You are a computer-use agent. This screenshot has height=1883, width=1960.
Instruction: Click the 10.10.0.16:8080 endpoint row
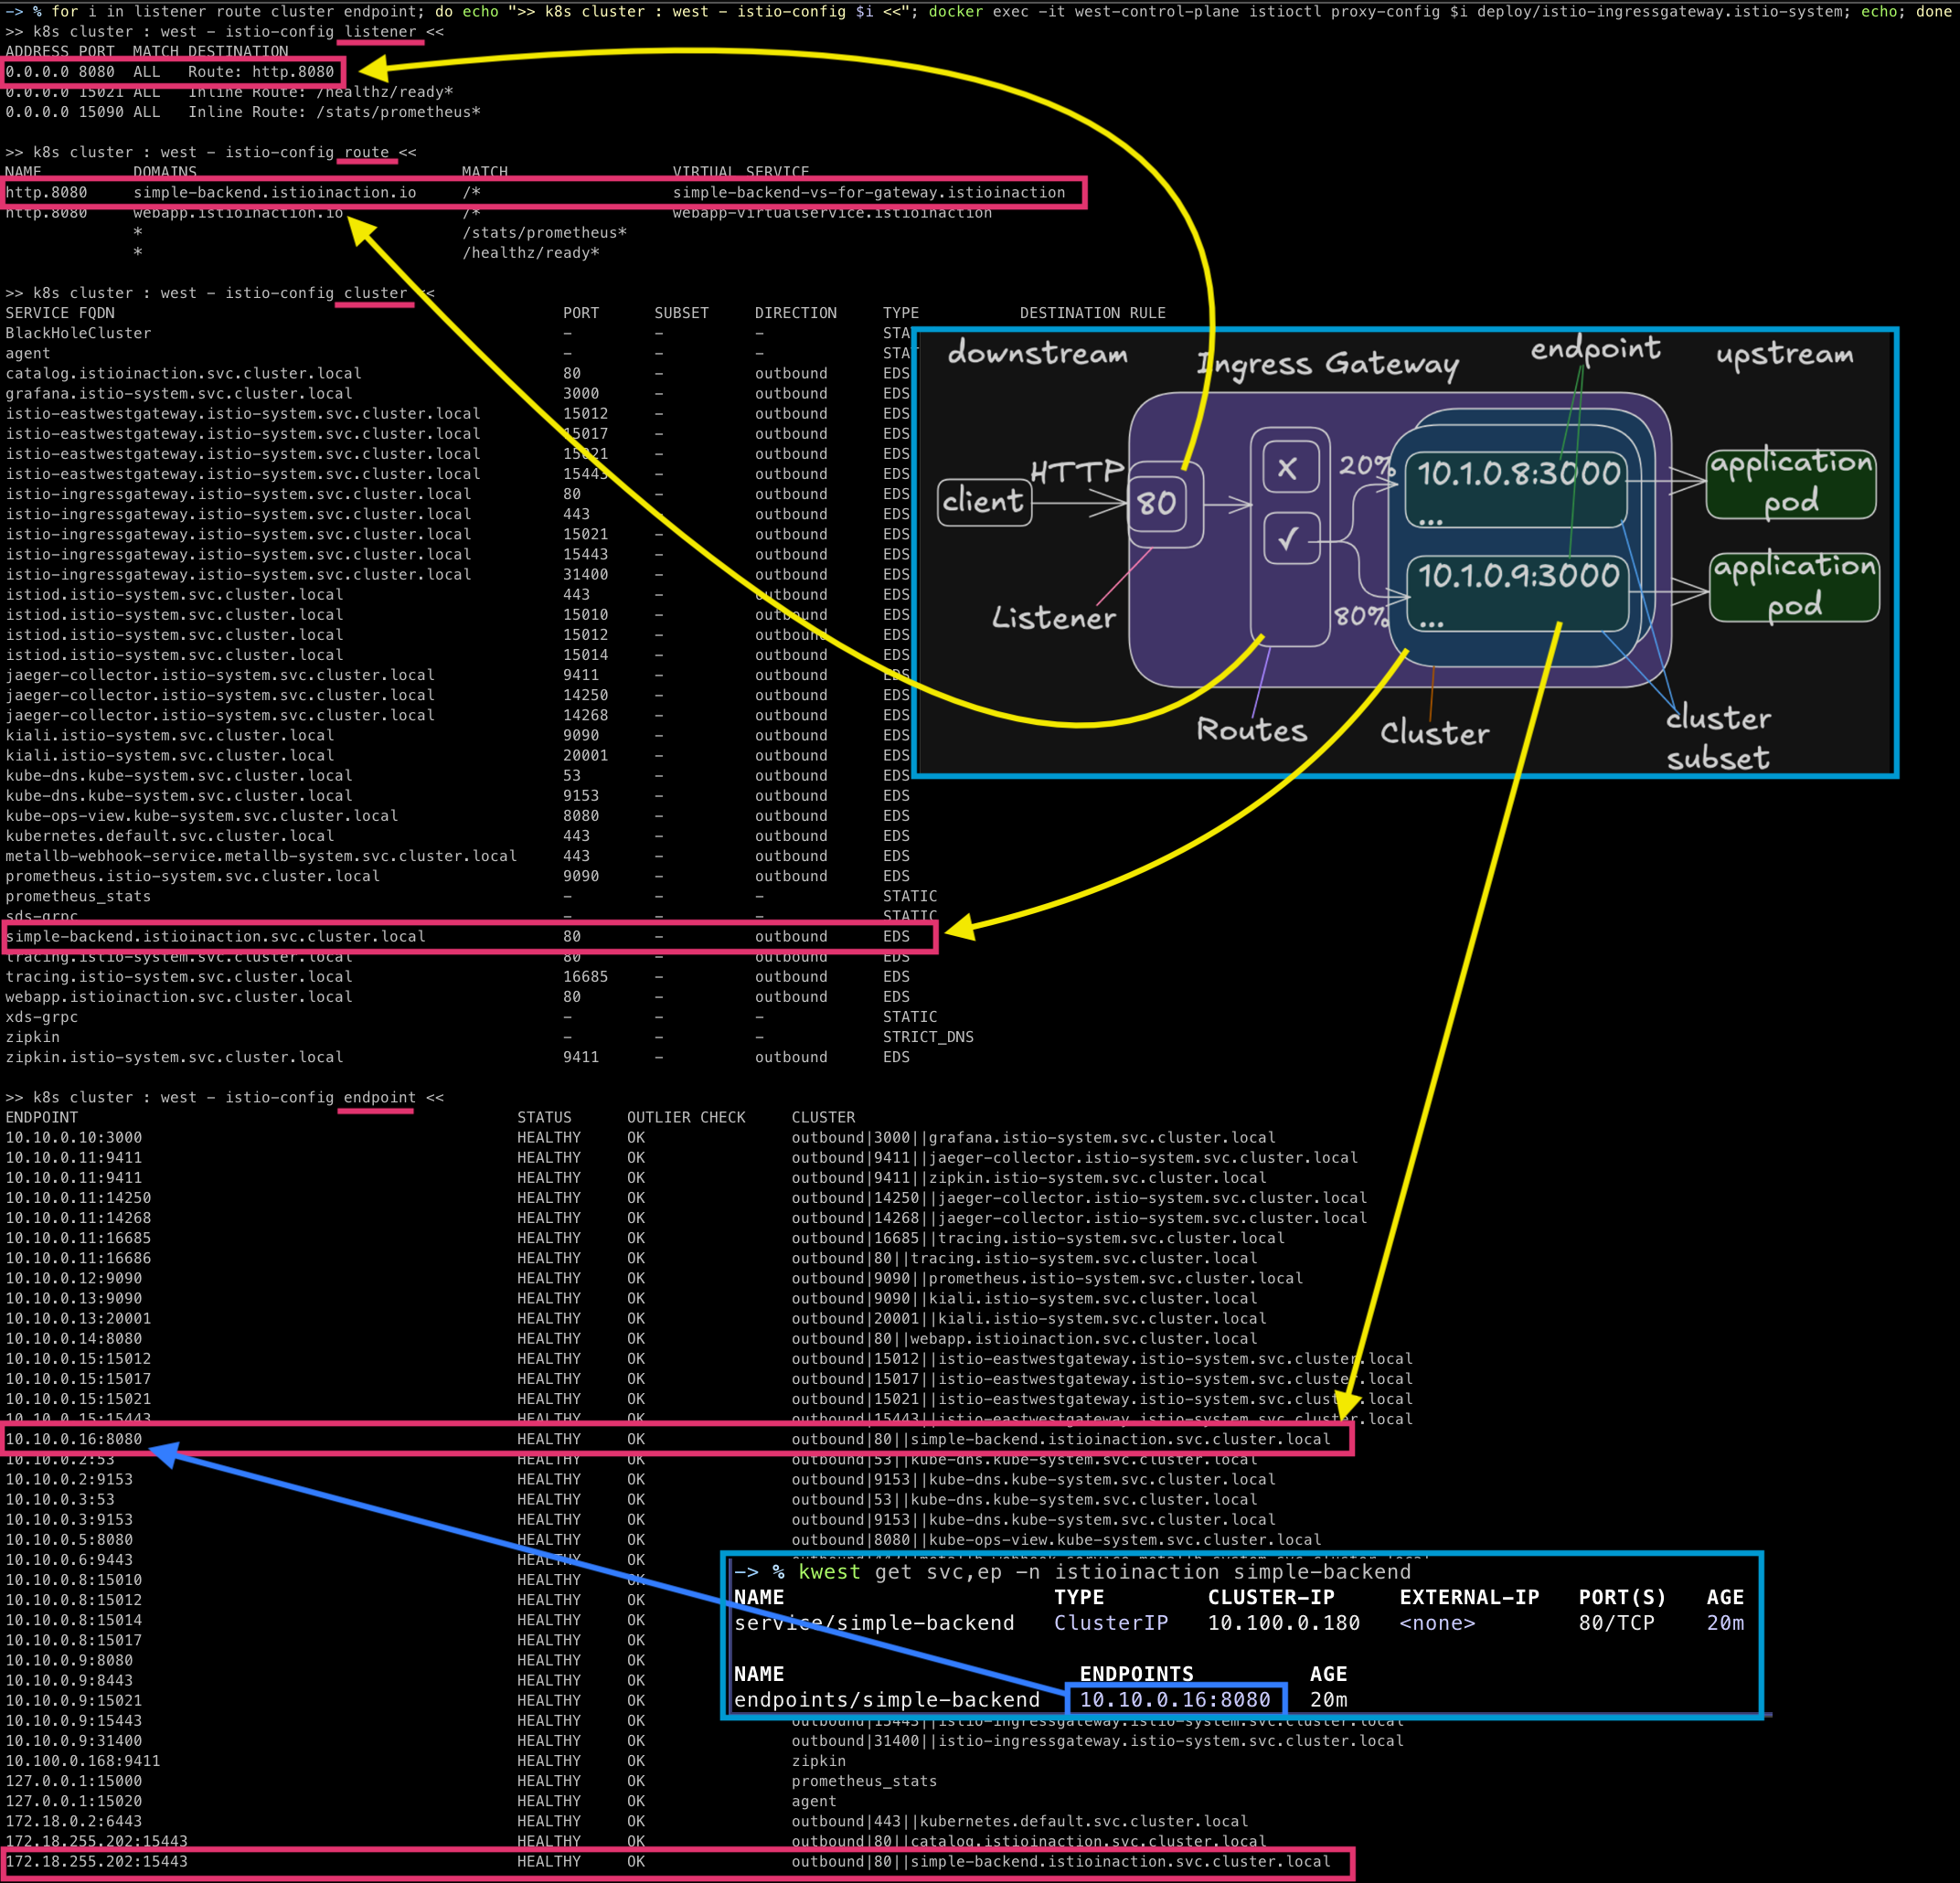pyautogui.click(x=677, y=1439)
